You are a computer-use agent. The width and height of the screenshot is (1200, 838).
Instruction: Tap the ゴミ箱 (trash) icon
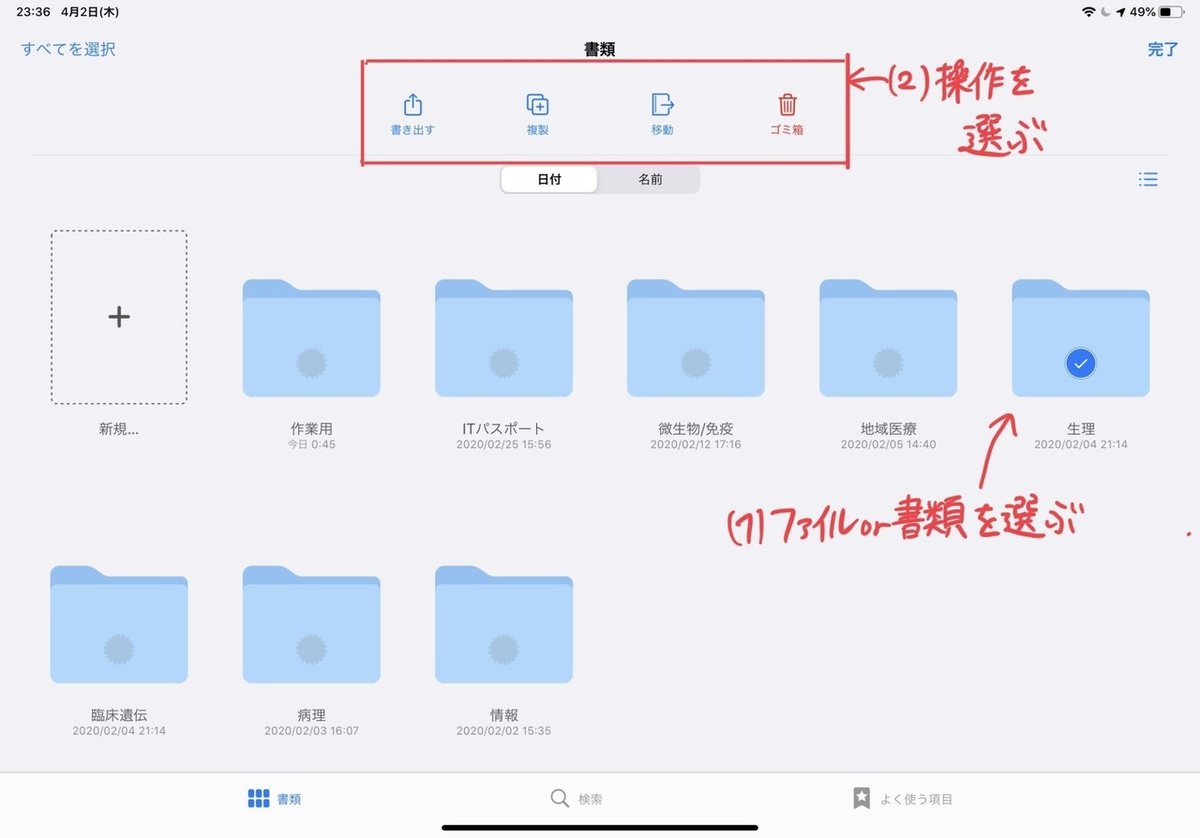(x=789, y=103)
